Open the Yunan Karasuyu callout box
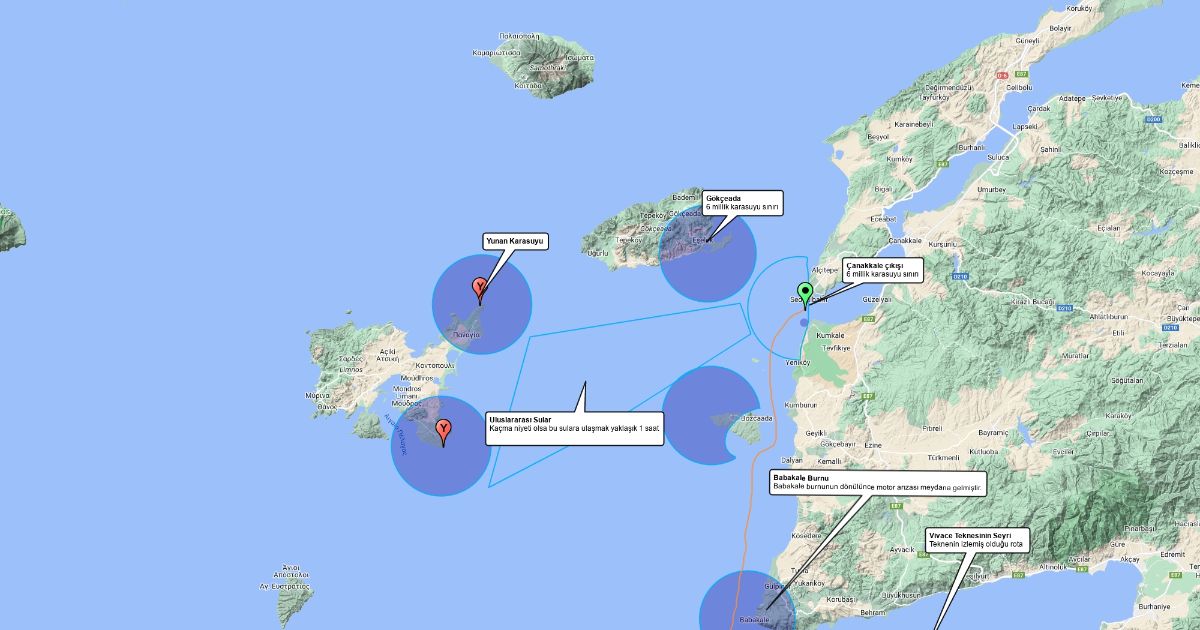This screenshot has height=630, width=1200. point(515,241)
